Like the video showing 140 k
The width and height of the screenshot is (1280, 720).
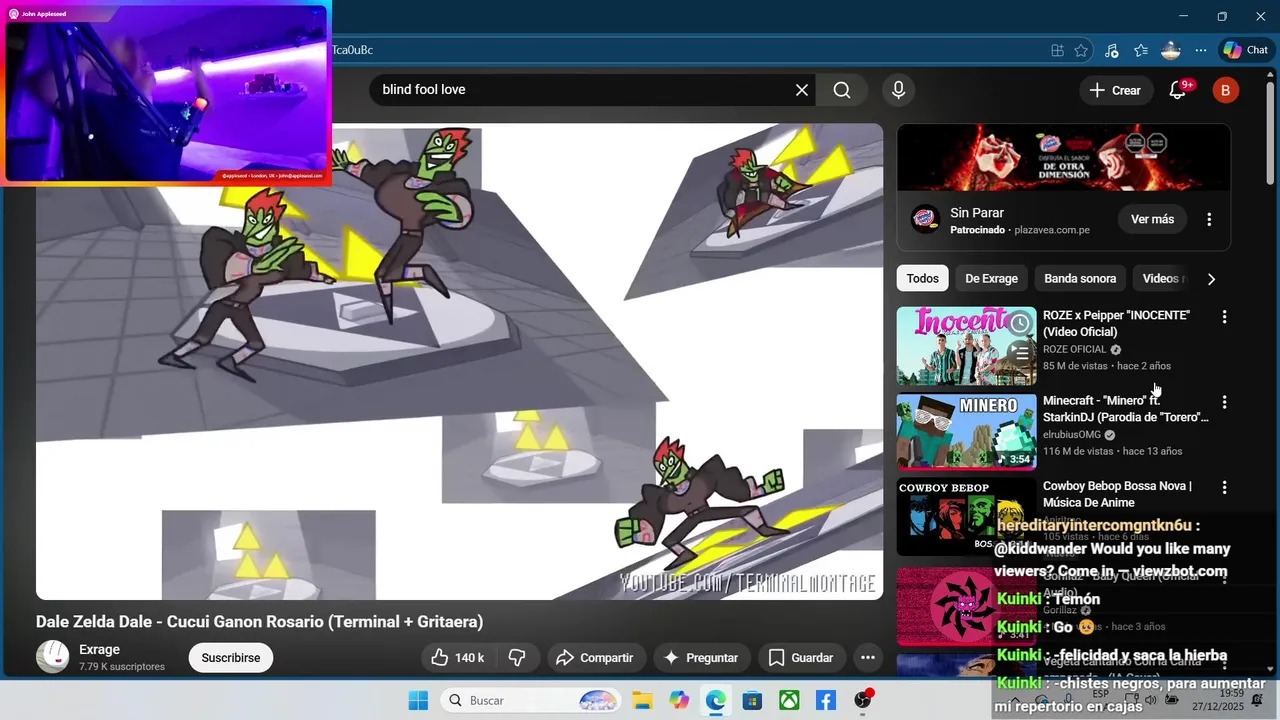tap(457, 658)
